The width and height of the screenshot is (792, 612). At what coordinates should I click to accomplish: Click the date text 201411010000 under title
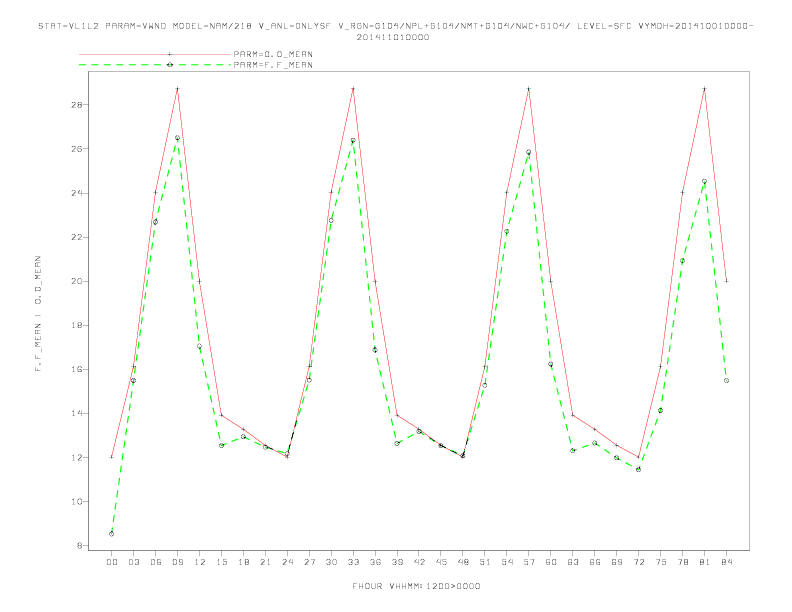pyautogui.click(x=393, y=37)
